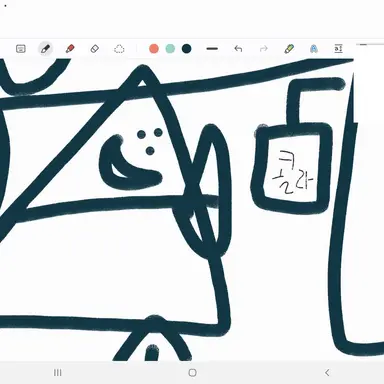Viewport: 384px width, 384px height.
Task: Select the red Highlighter tool
Action: [x=70, y=49]
